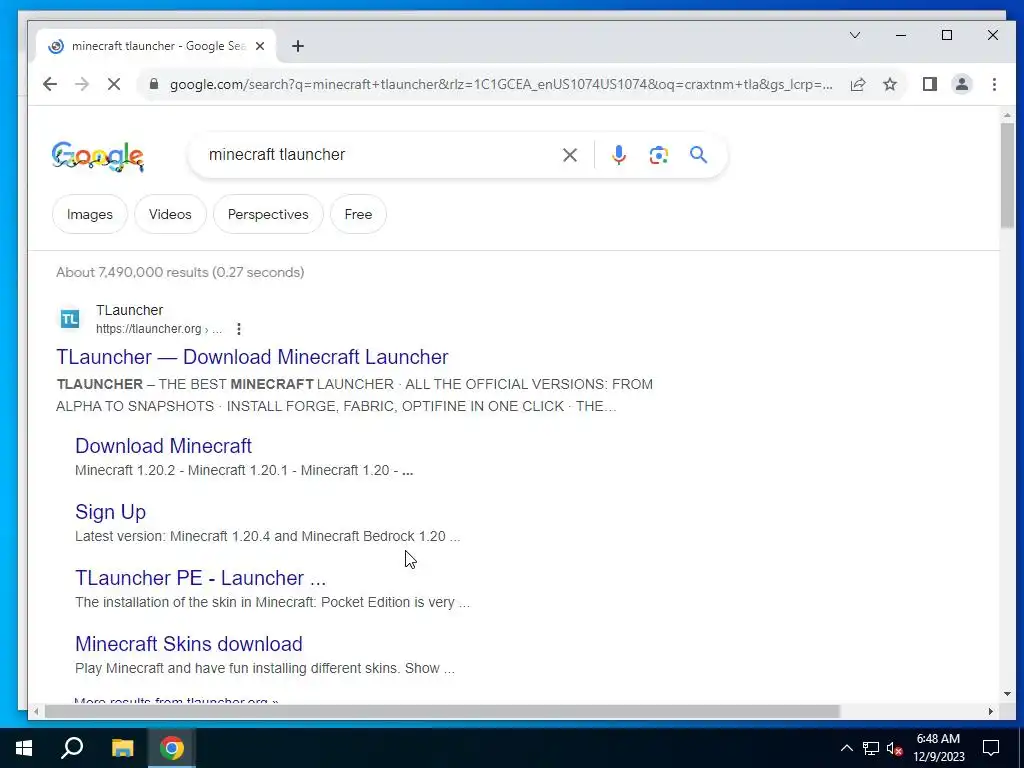Click the scroll right arrow

coord(991,711)
